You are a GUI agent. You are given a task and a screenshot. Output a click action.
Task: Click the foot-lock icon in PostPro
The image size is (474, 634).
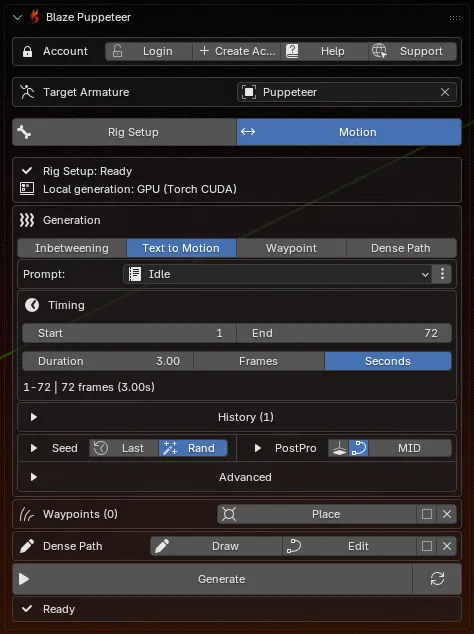coord(339,448)
